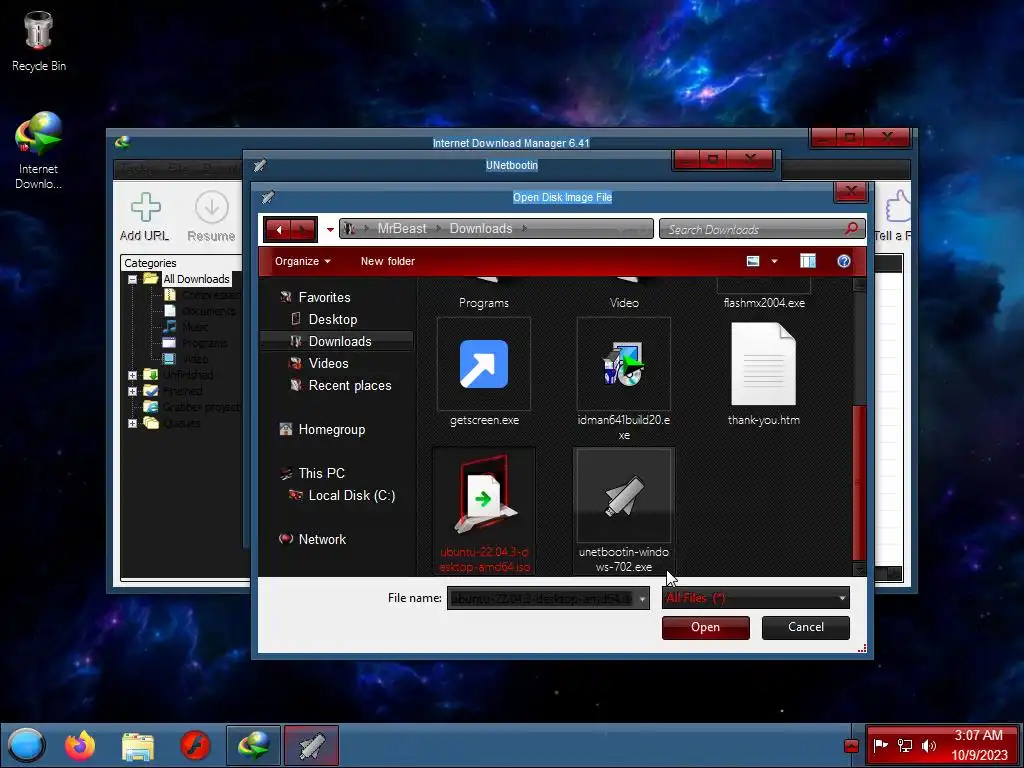Image resolution: width=1024 pixels, height=768 pixels.
Task: Expand the Finished category in IDM
Action: 133,391
